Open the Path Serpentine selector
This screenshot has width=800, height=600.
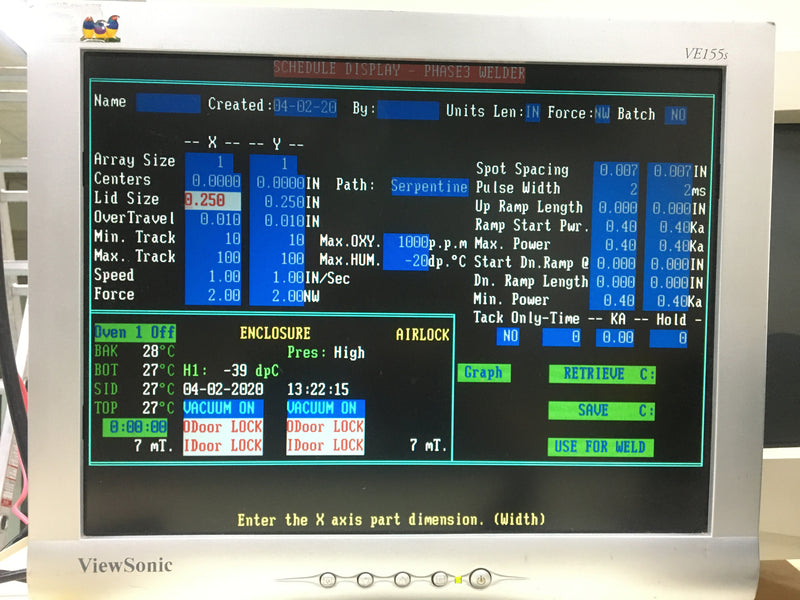(429, 186)
